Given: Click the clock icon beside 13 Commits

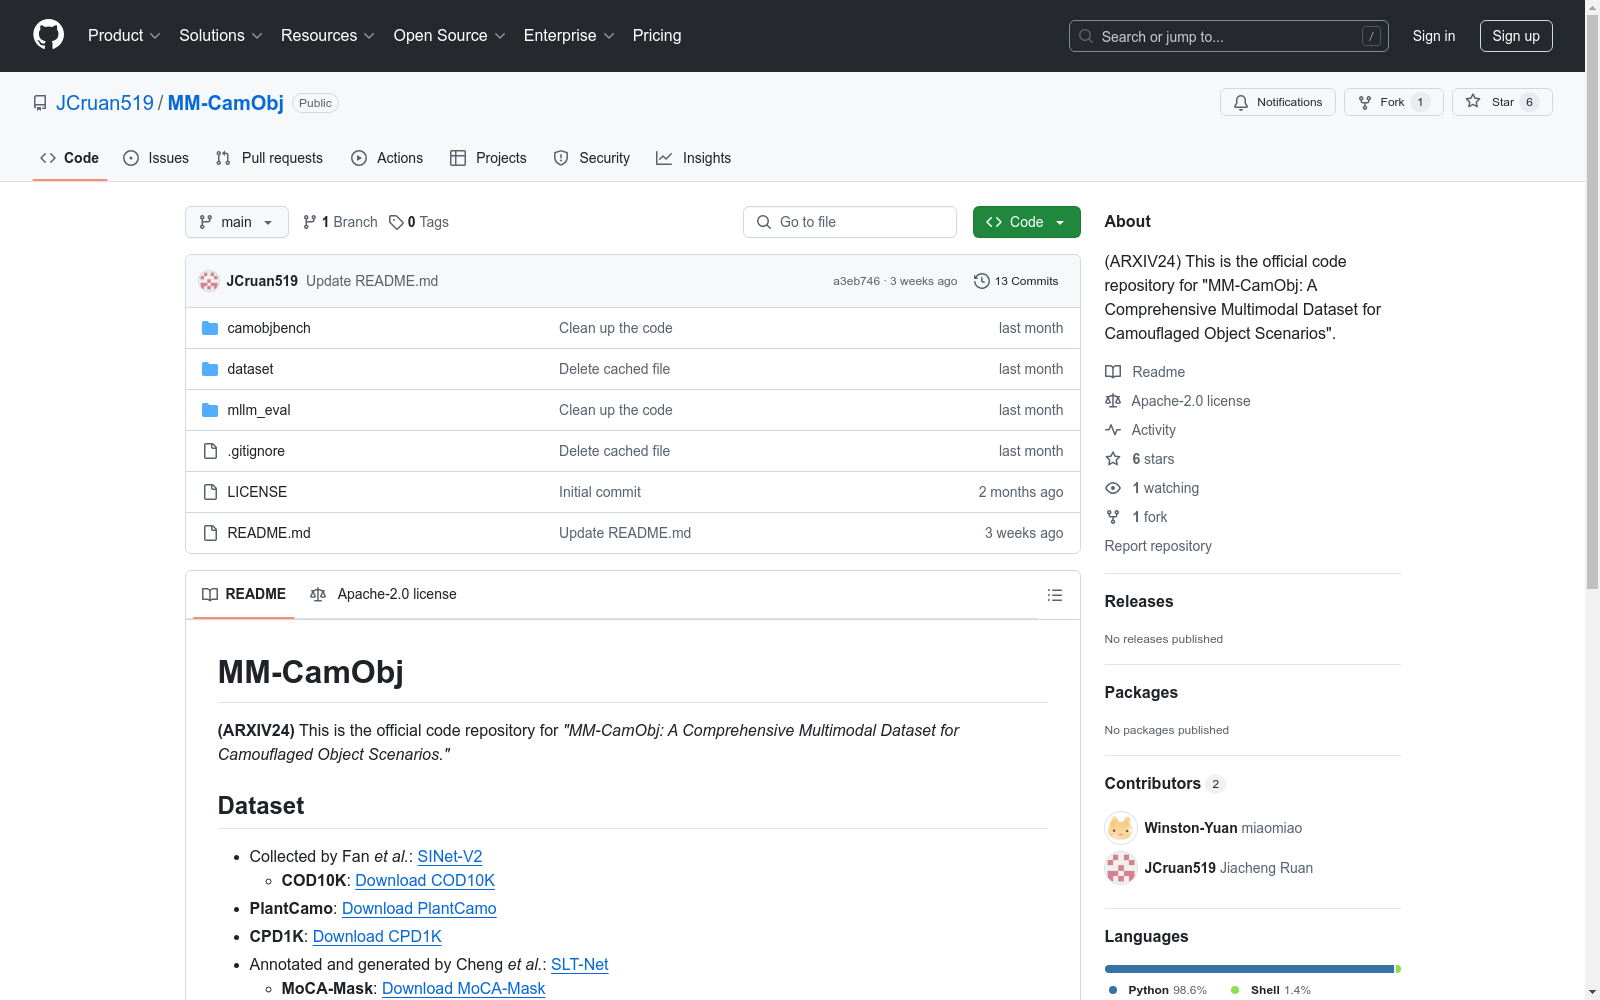Looking at the screenshot, I should point(982,281).
